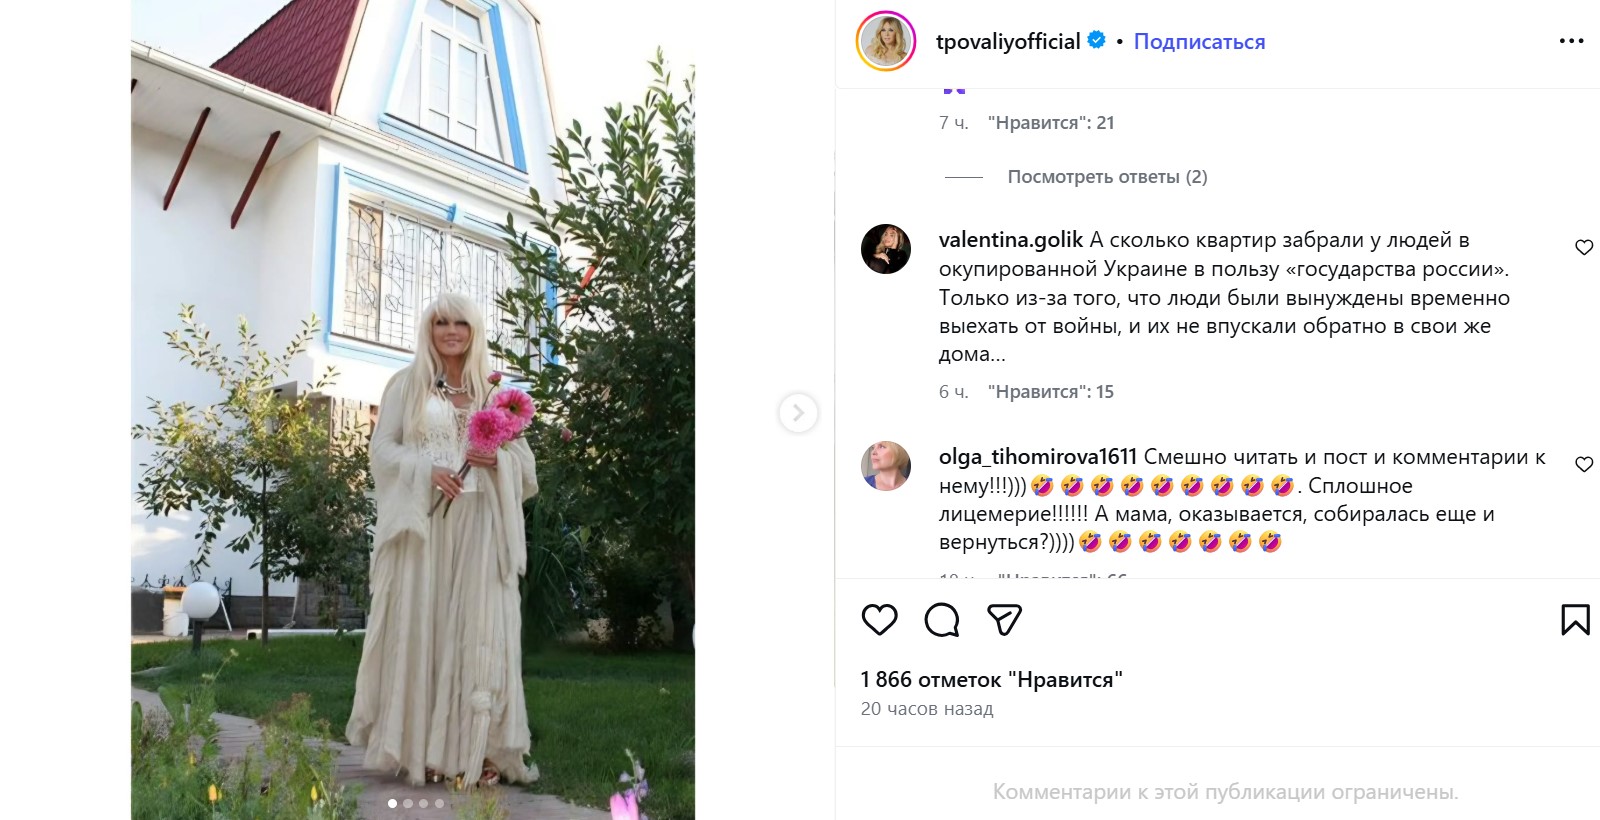This screenshot has height=820, width=1600.
Task: Open olga_tihomirova1611's profile link
Action: pyautogui.click(x=1038, y=457)
